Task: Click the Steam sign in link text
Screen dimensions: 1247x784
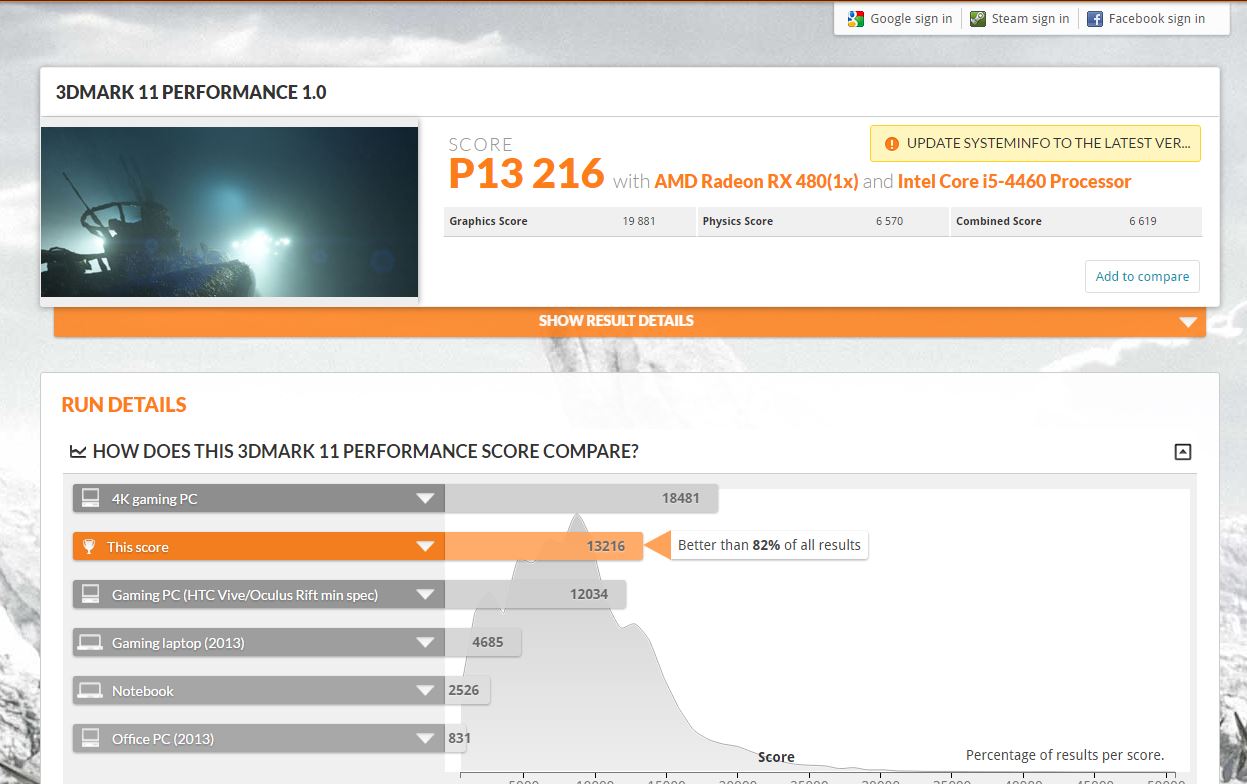Action: click(1030, 18)
